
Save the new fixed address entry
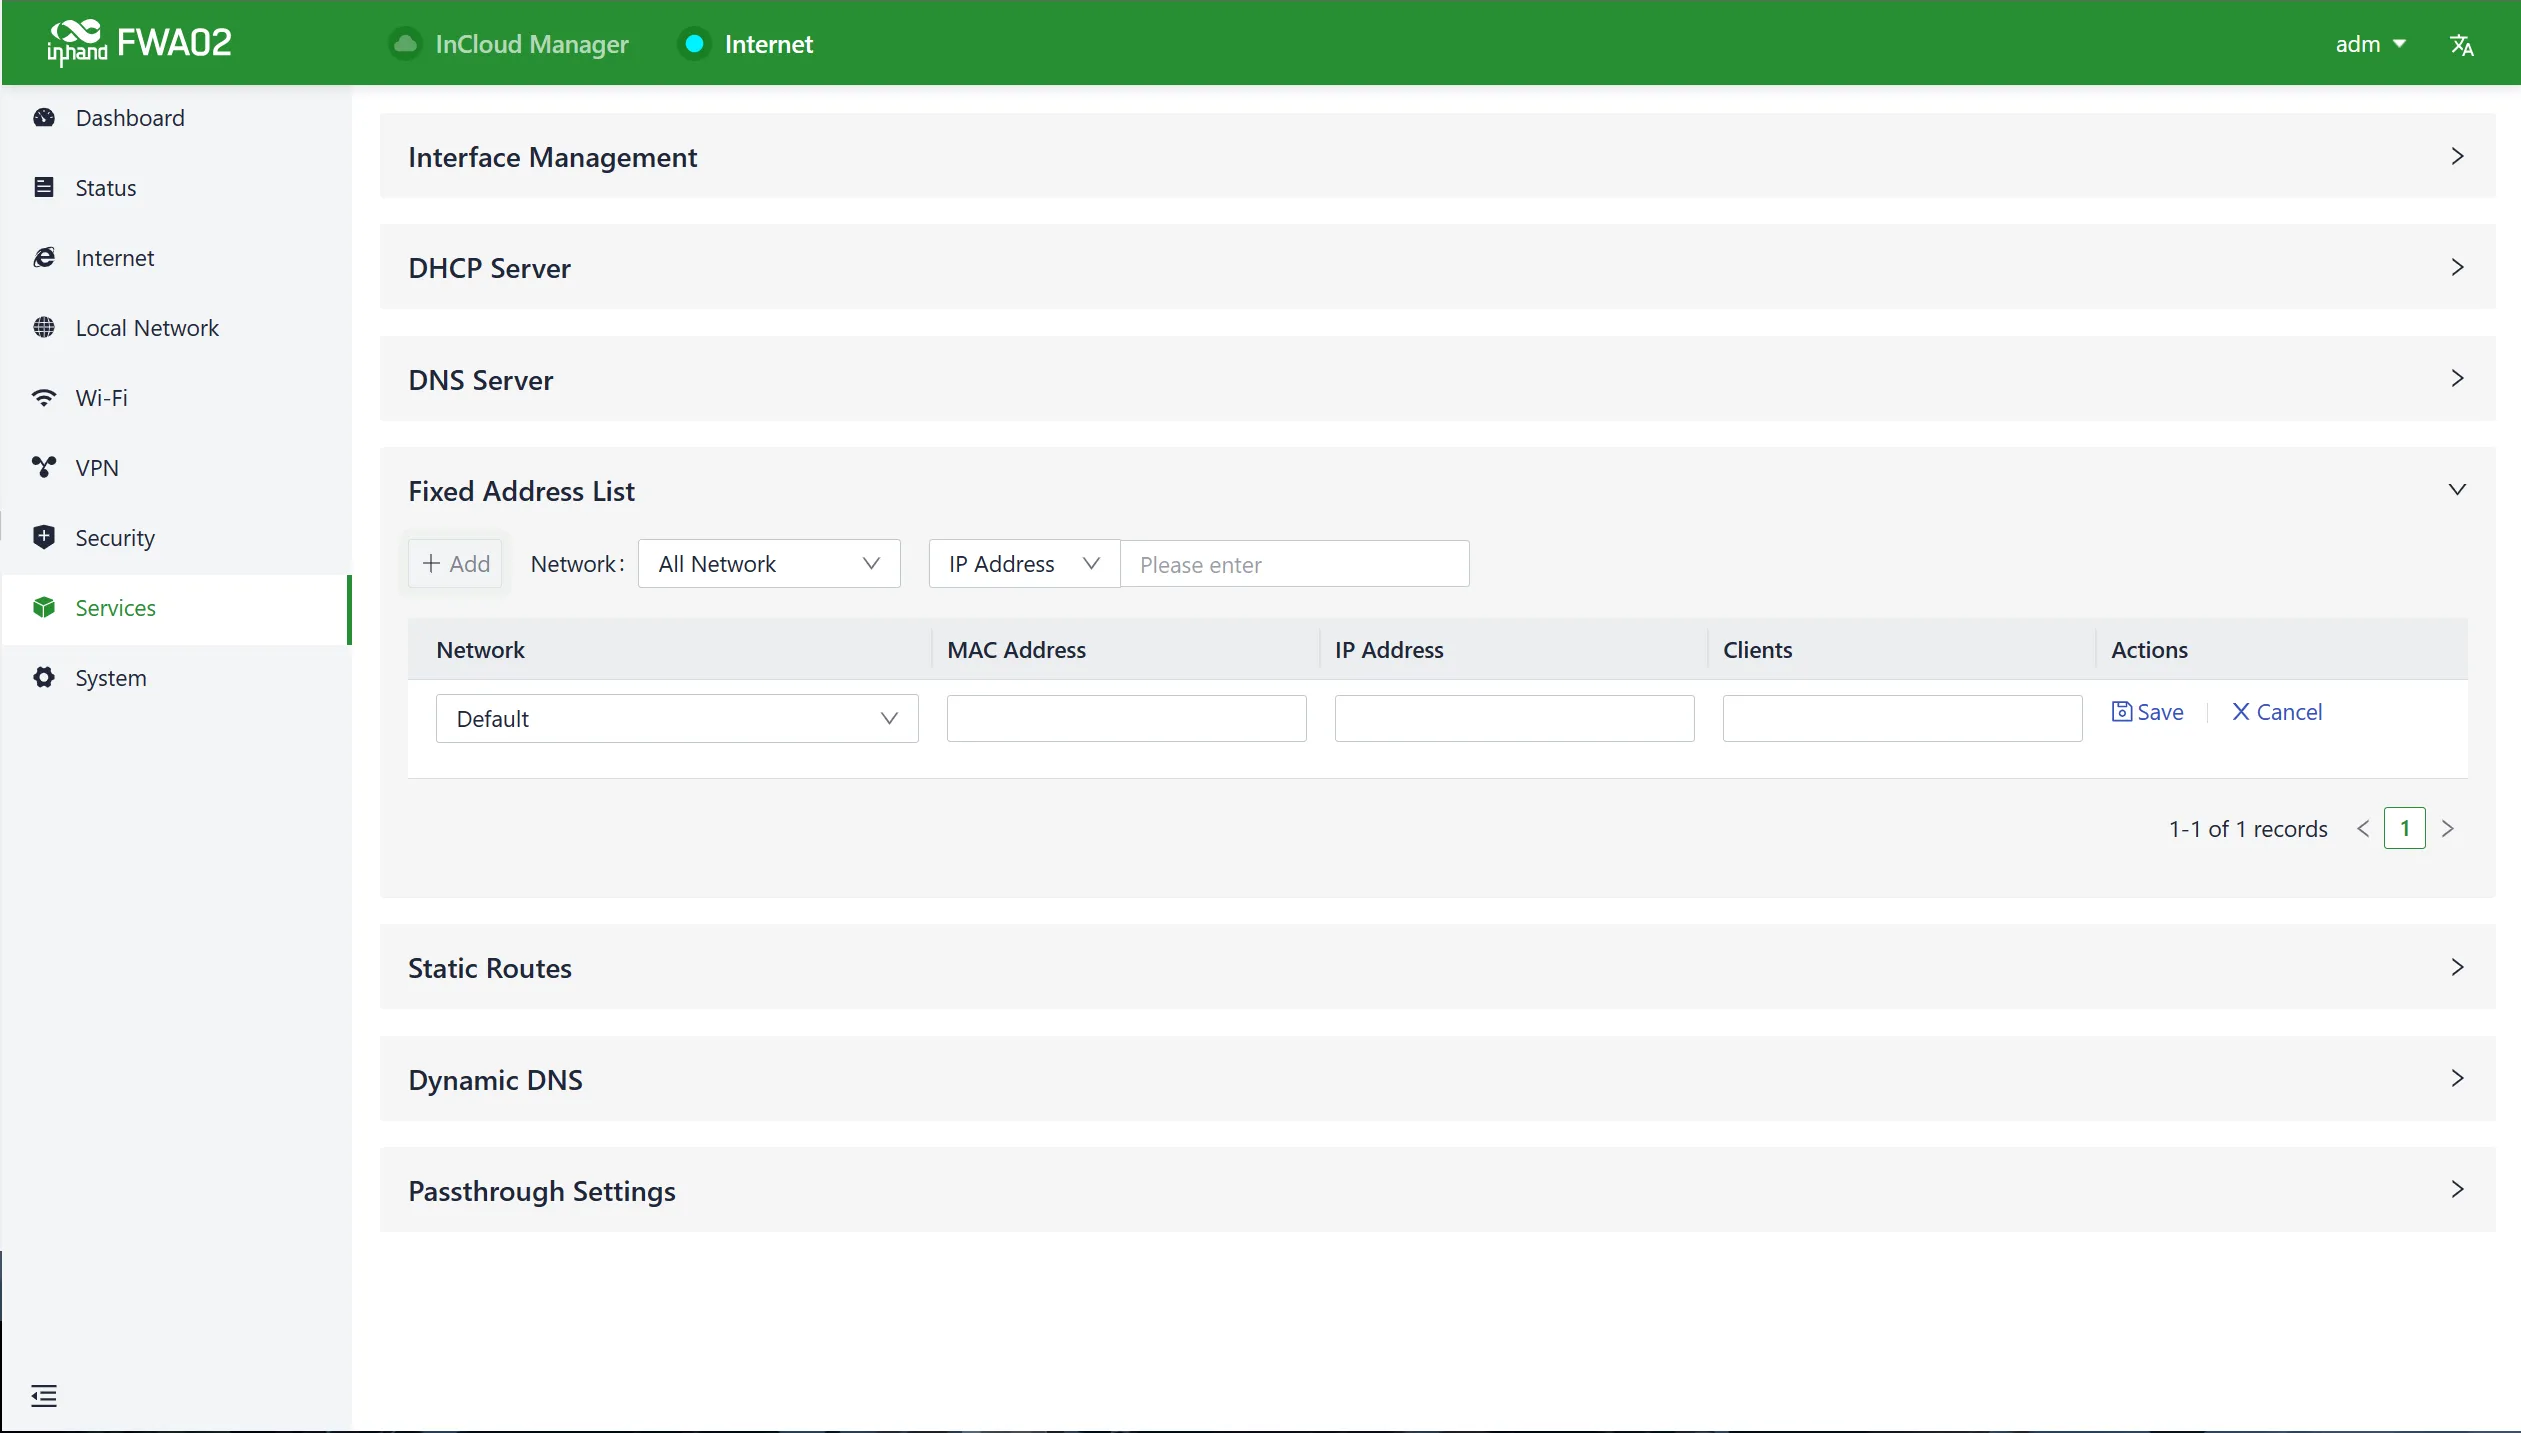(x=2147, y=712)
